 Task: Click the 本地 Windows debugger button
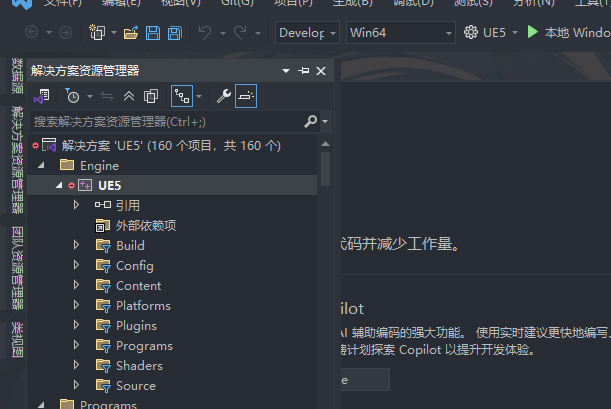(568, 32)
